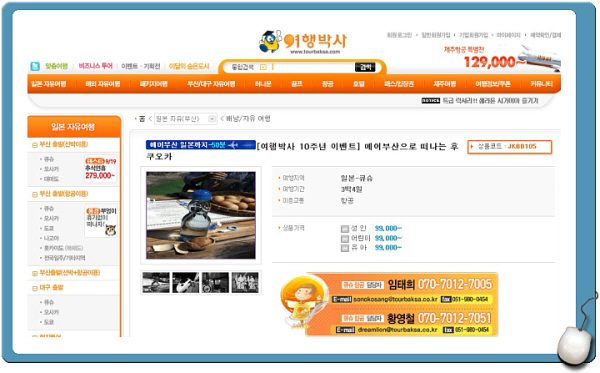Viewport: 600px width, 373px height.
Task: Click into the search text field
Action: (x=313, y=67)
